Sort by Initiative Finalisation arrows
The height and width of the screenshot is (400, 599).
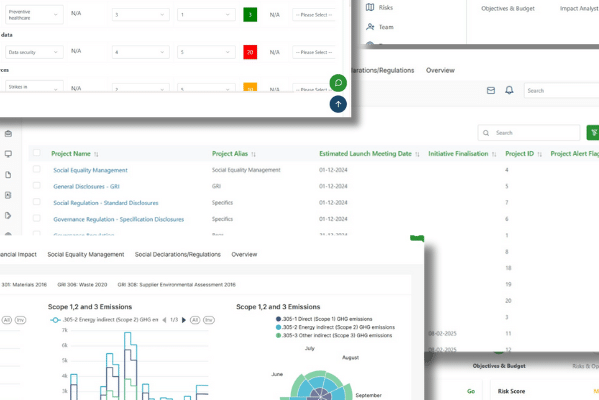[494, 154]
